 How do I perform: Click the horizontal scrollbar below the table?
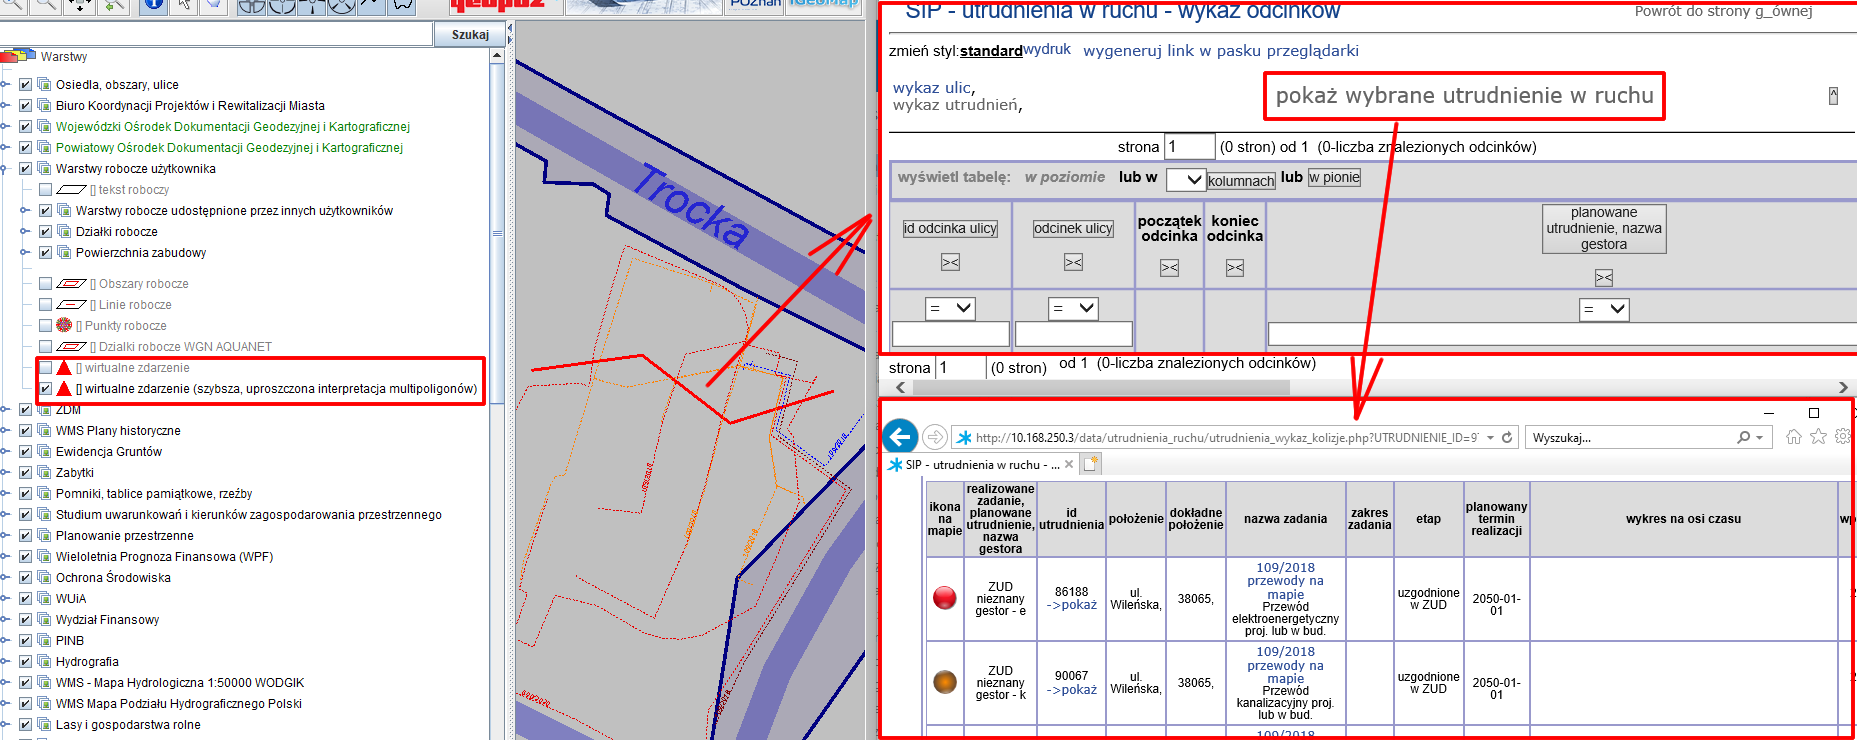[x=1100, y=387]
